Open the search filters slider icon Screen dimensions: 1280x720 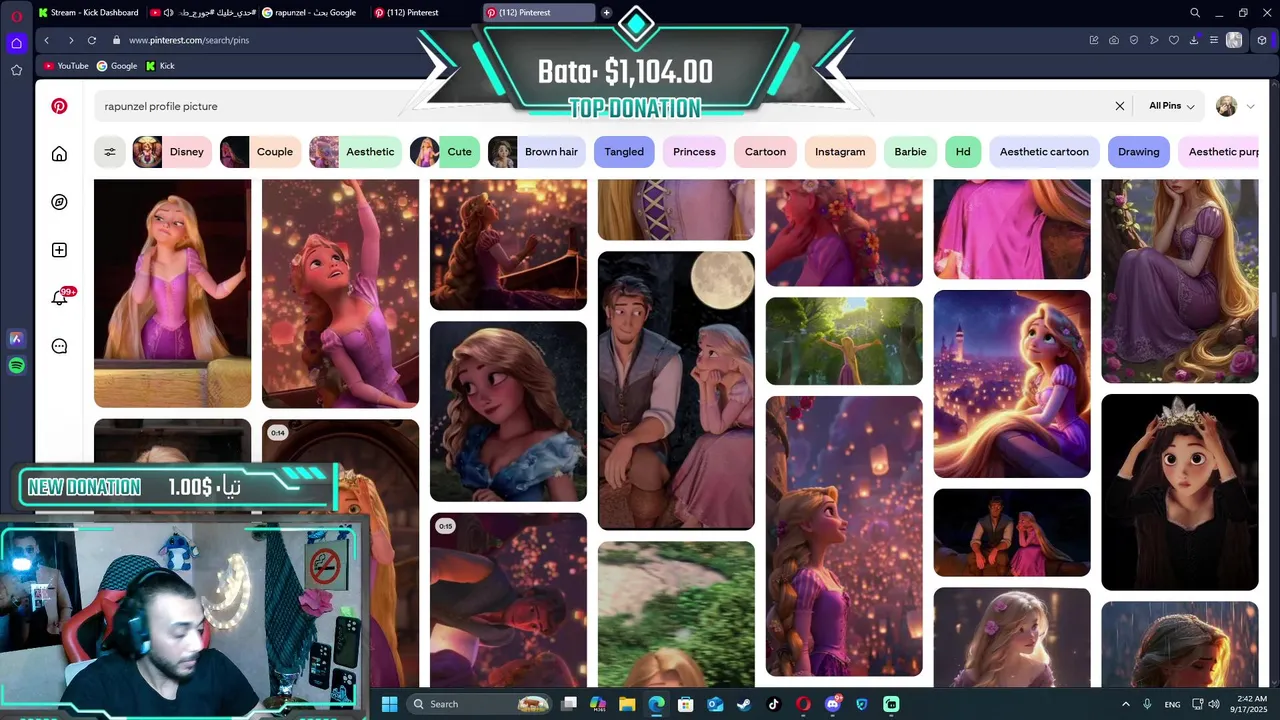click(x=110, y=152)
